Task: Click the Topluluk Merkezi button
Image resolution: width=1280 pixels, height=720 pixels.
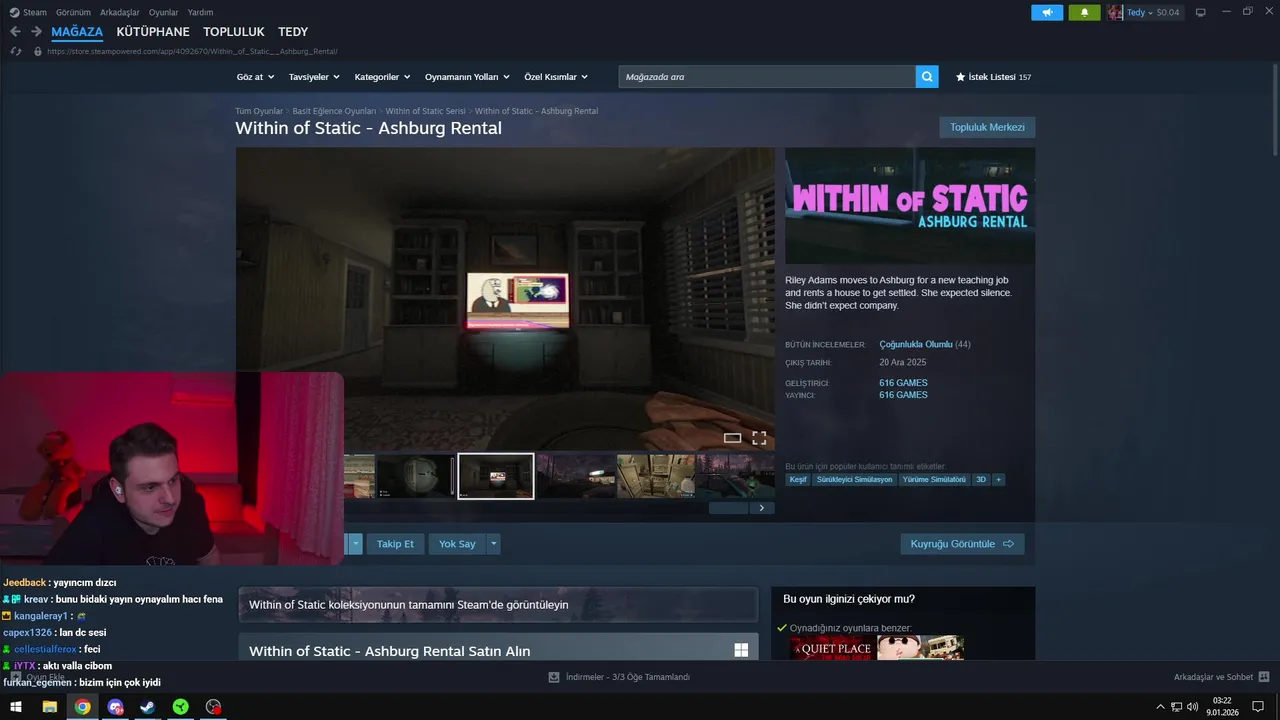Action: click(987, 127)
